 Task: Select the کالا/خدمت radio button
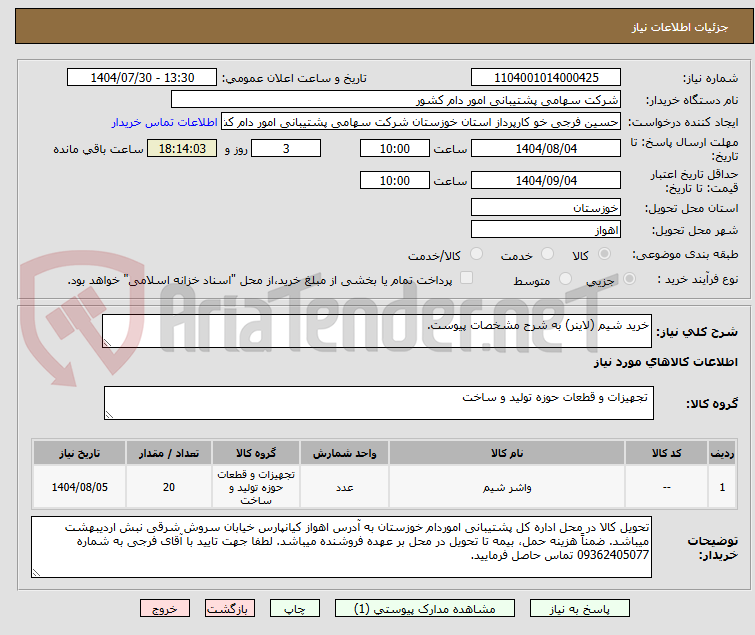(x=476, y=254)
